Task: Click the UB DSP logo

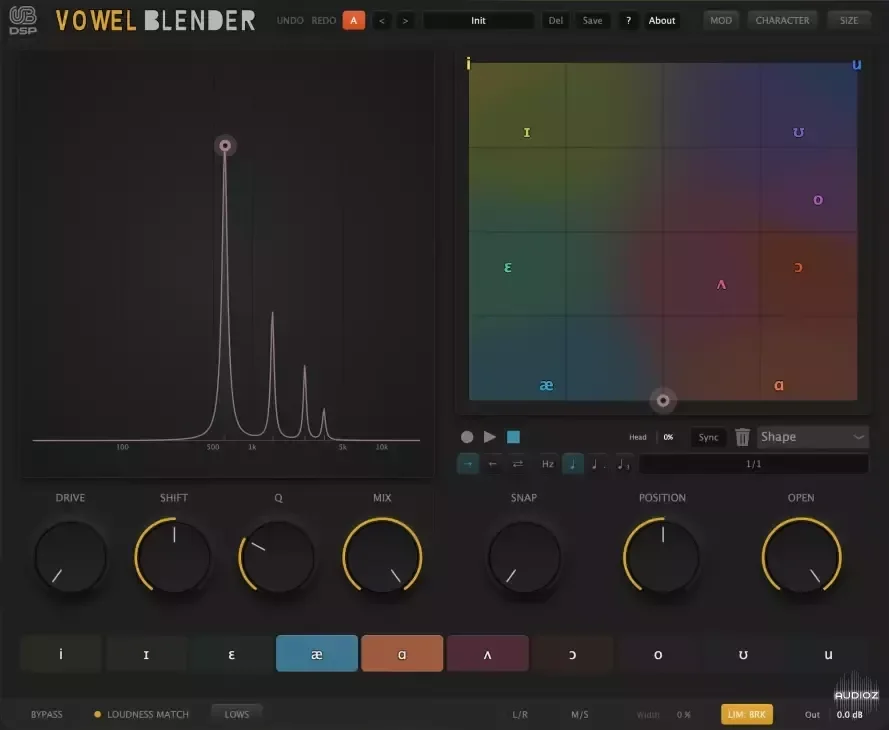Action: pos(23,20)
